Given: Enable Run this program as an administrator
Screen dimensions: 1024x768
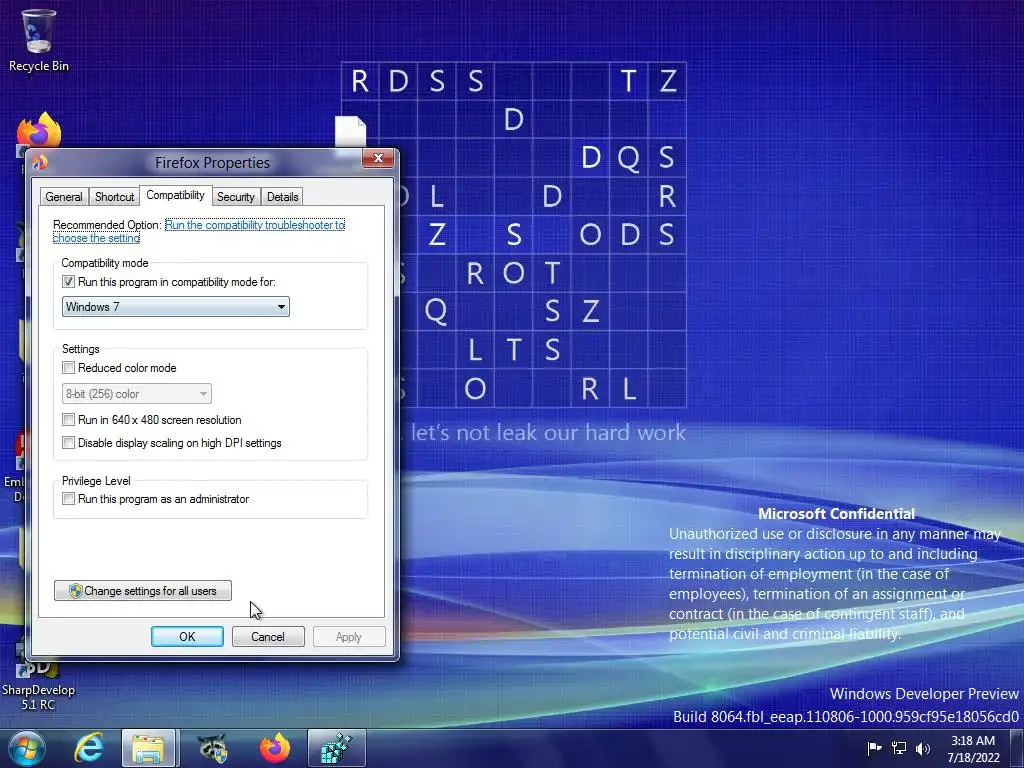Looking at the screenshot, I should pyautogui.click(x=68, y=498).
